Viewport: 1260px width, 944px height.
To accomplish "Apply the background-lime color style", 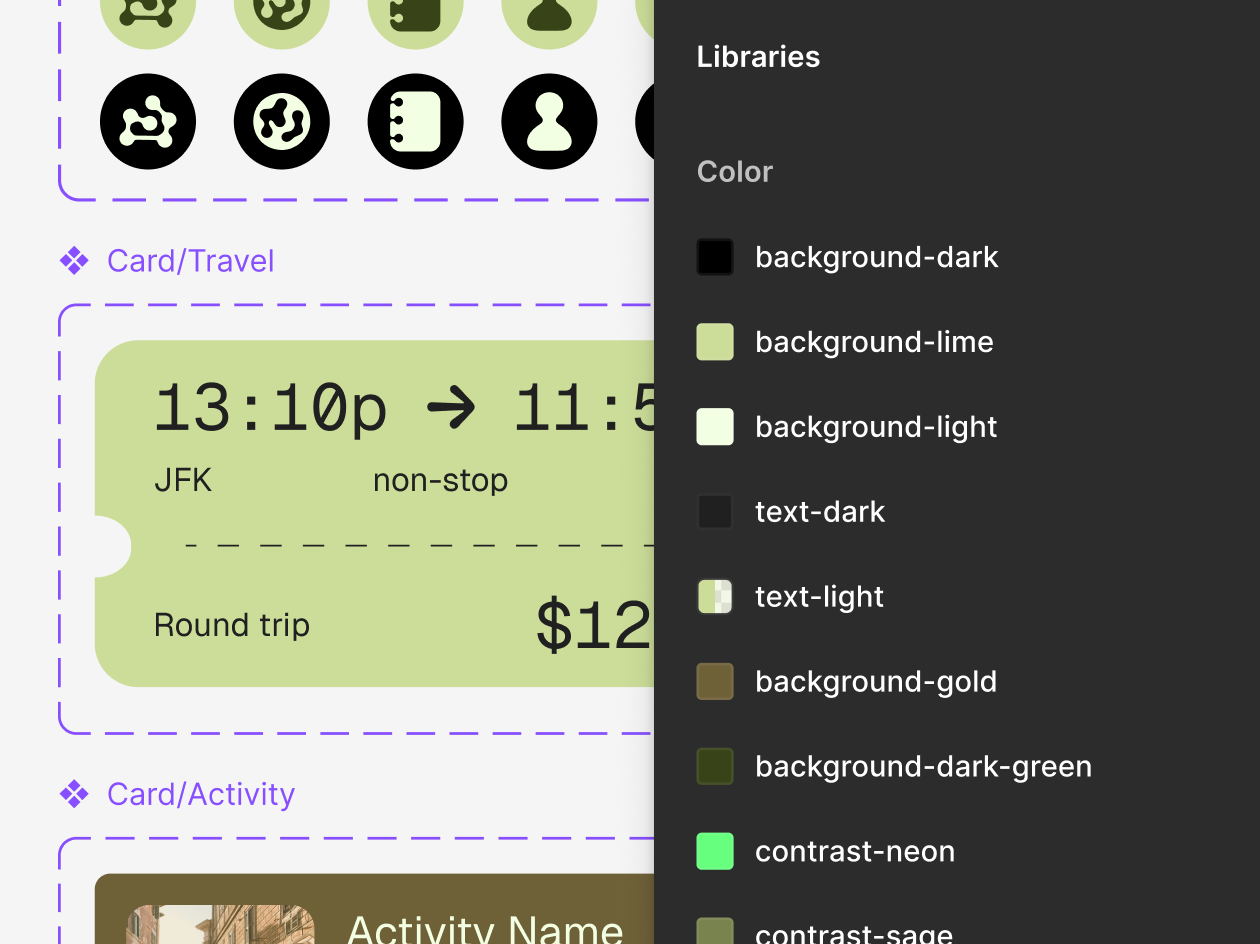I will click(x=874, y=341).
